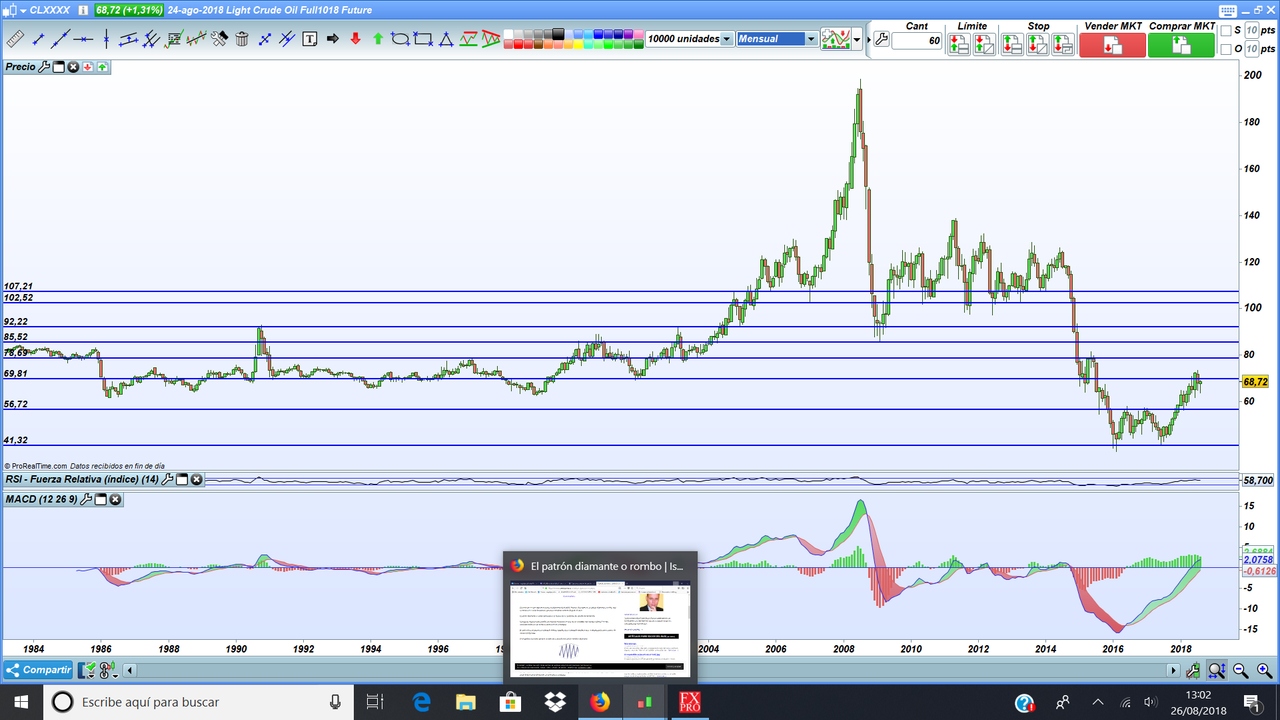Close the RSI indicator panel
Screen dimensions: 1280x720
196,480
